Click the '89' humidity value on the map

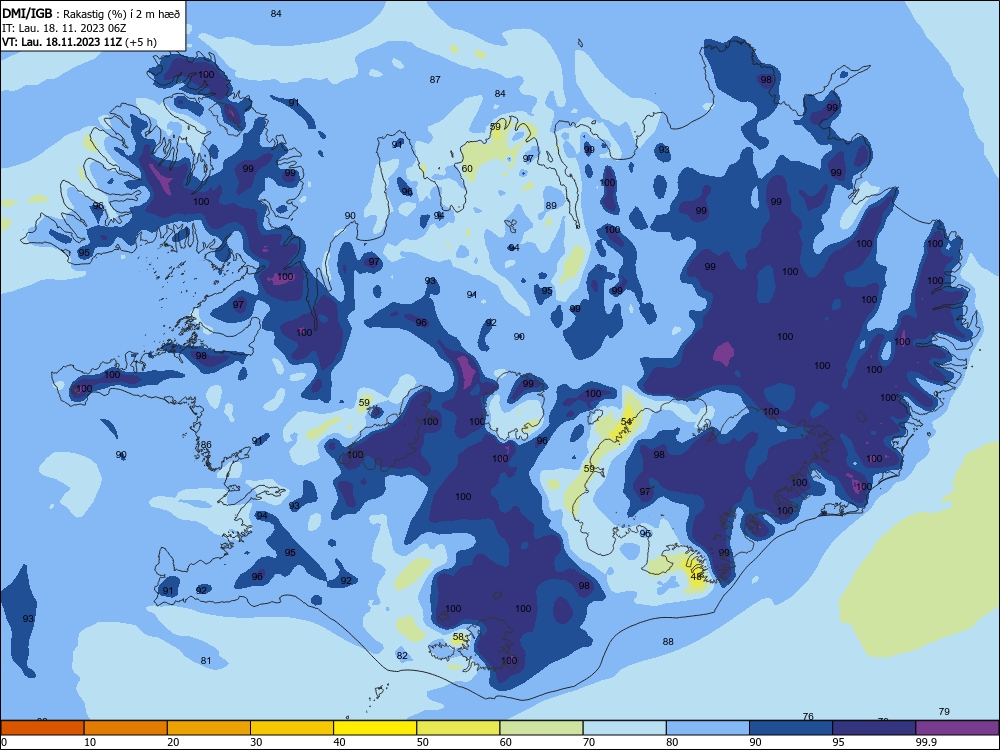coord(551,205)
